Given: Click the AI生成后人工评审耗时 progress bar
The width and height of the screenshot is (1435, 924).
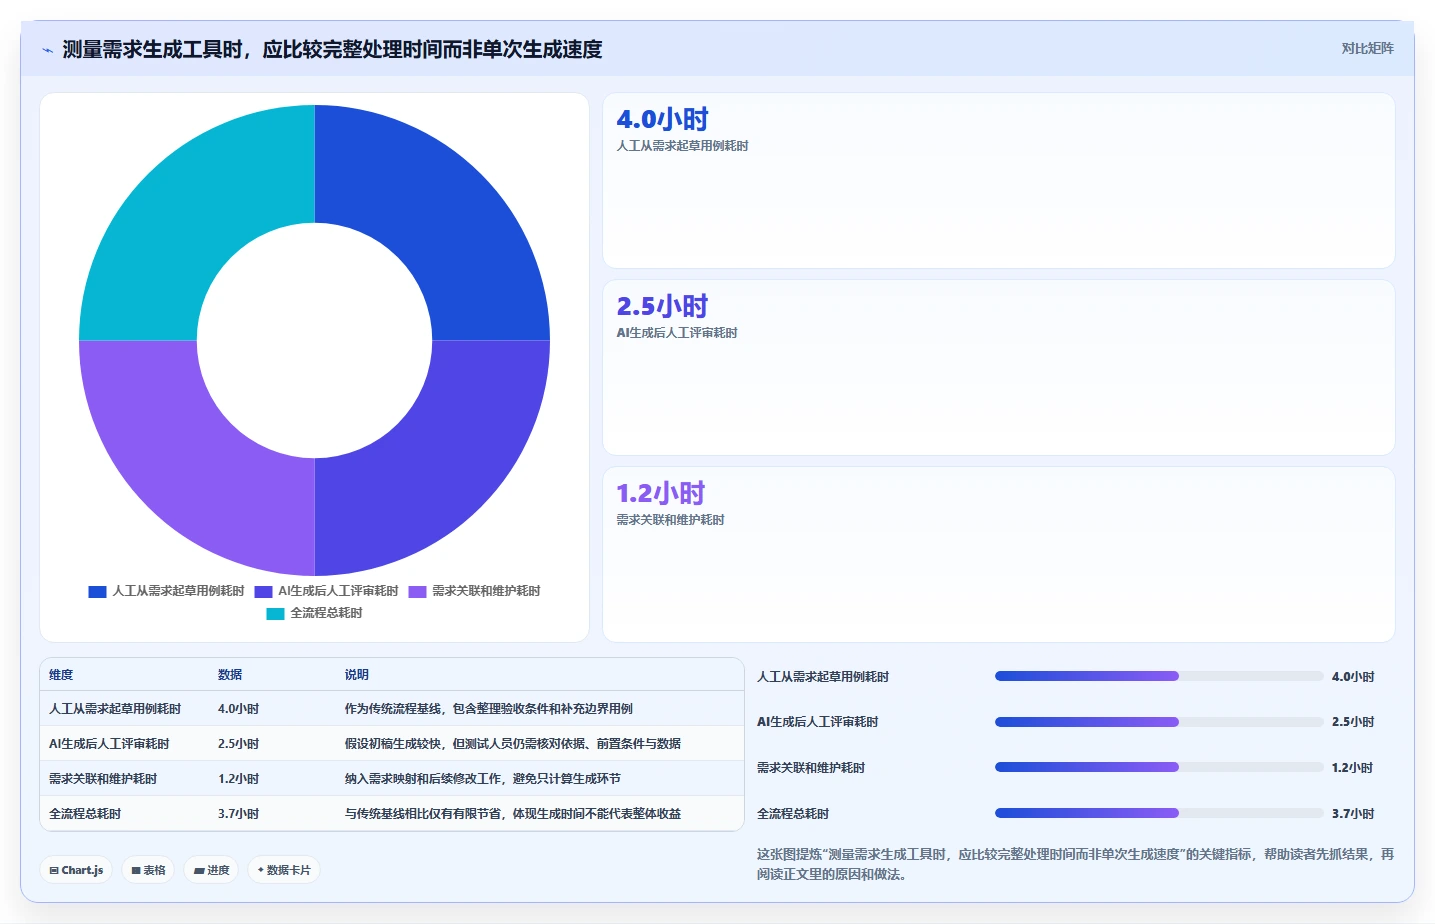Looking at the screenshot, I should pyautogui.click(x=1159, y=722).
